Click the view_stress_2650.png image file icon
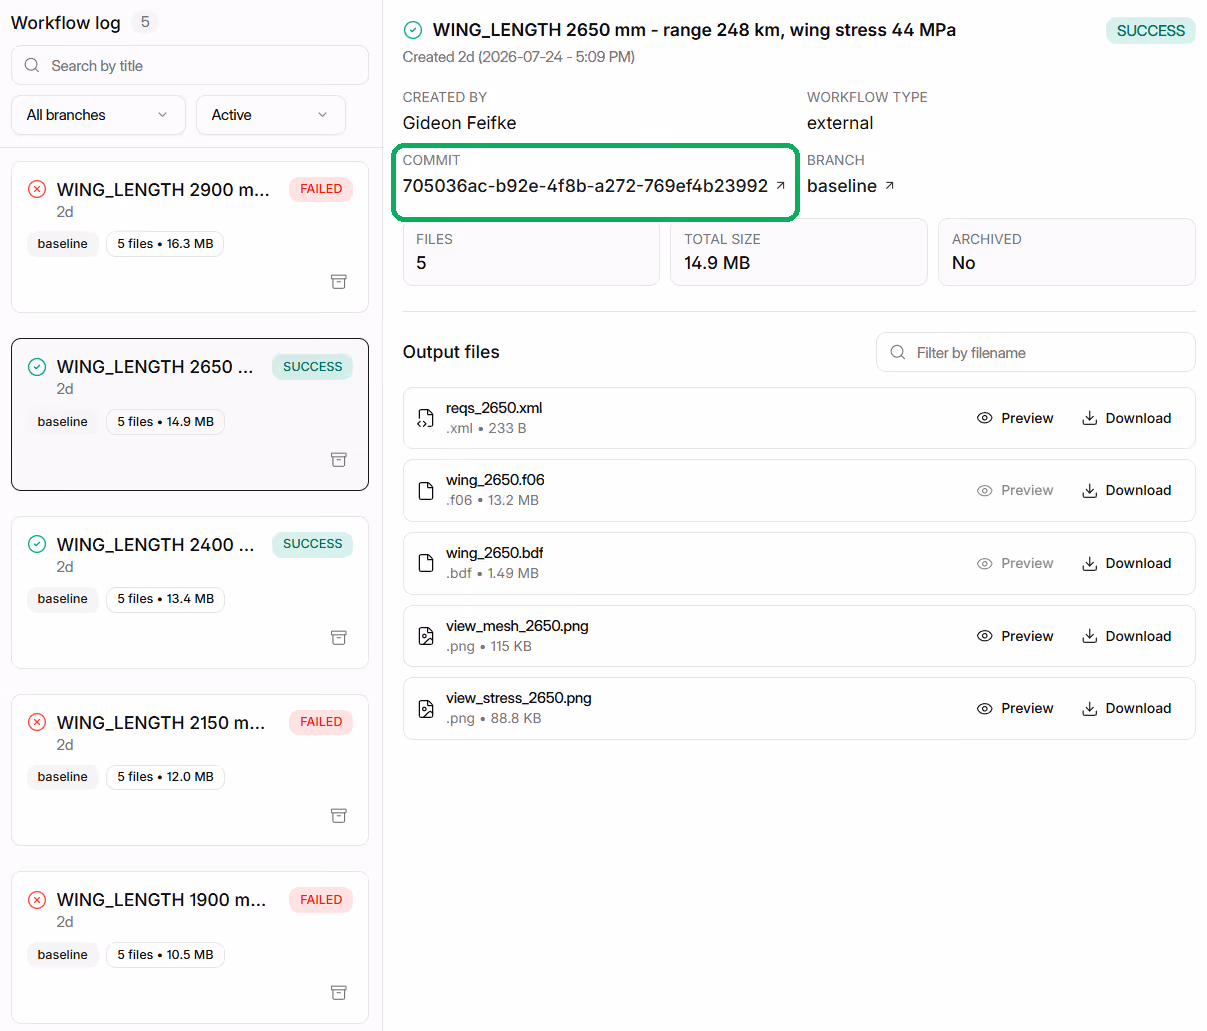This screenshot has height=1031, width=1207. [426, 708]
